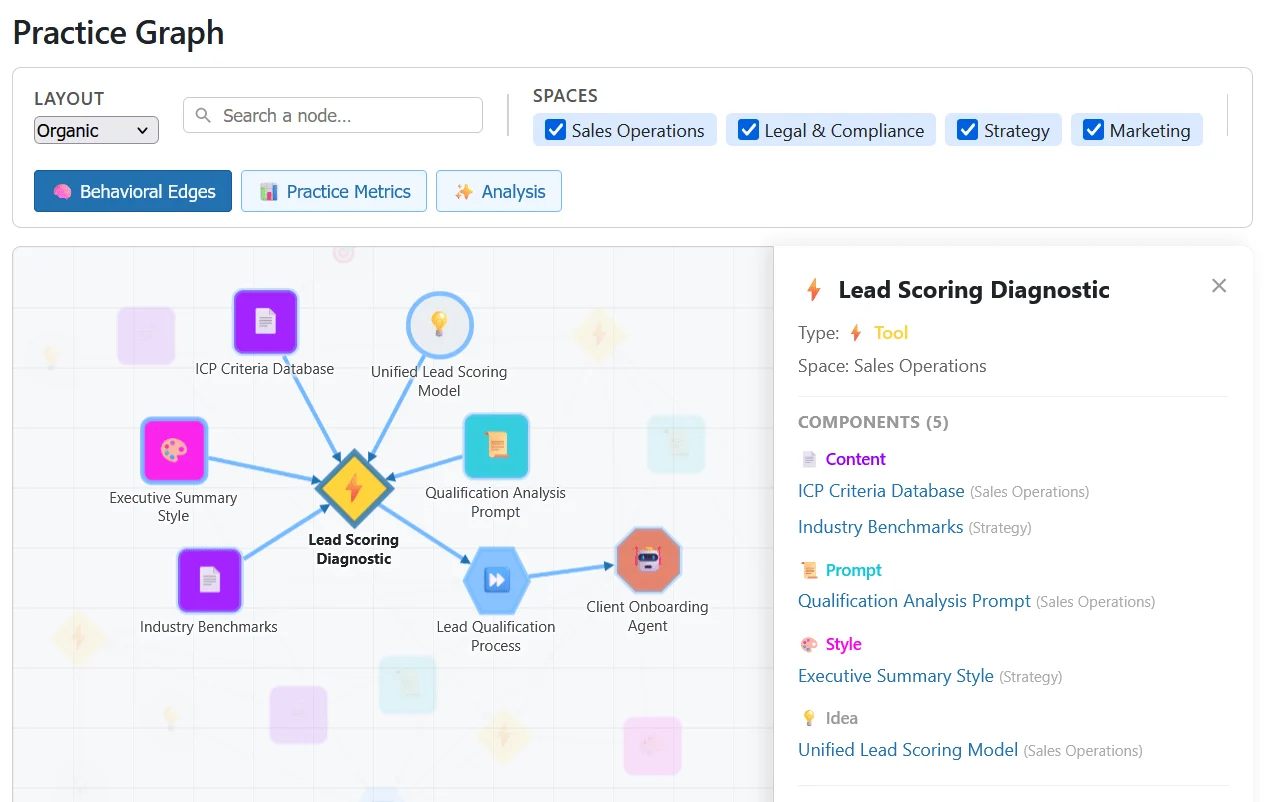The image size is (1264, 802).
Task: Click the Practice Graph page title
Action: click(x=118, y=32)
